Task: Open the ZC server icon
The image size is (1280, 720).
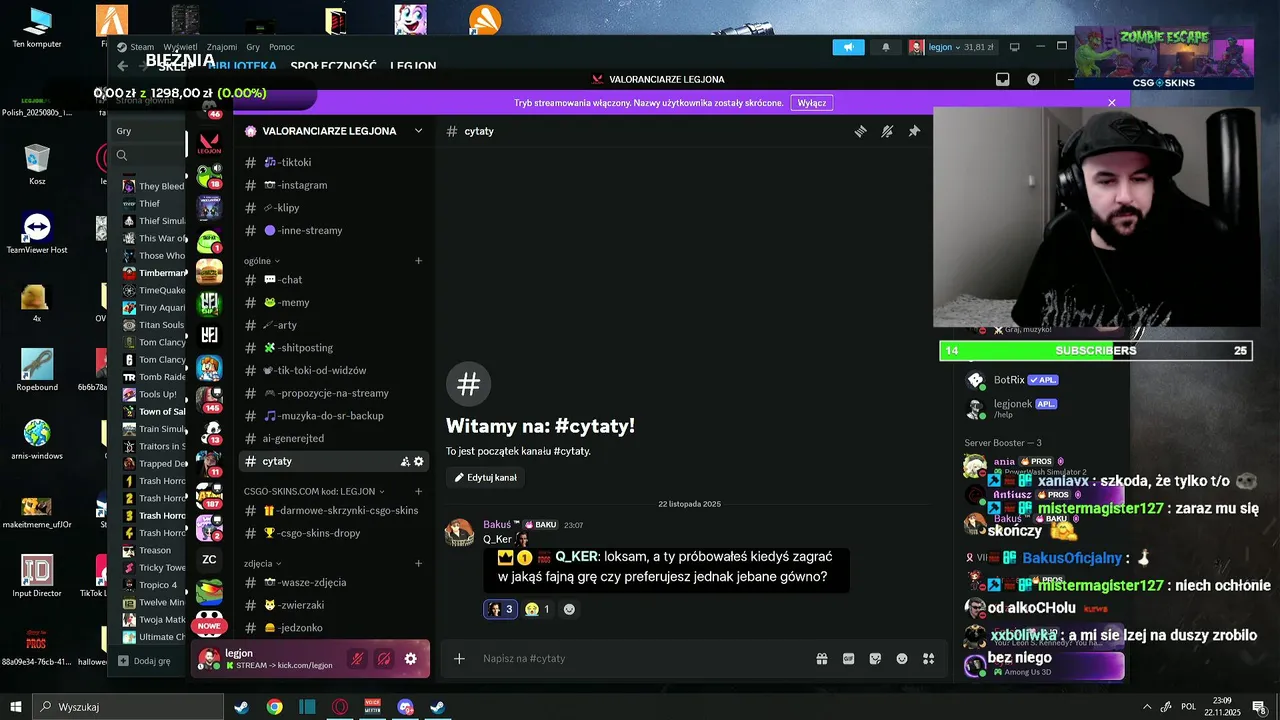Action: tap(209, 560)
